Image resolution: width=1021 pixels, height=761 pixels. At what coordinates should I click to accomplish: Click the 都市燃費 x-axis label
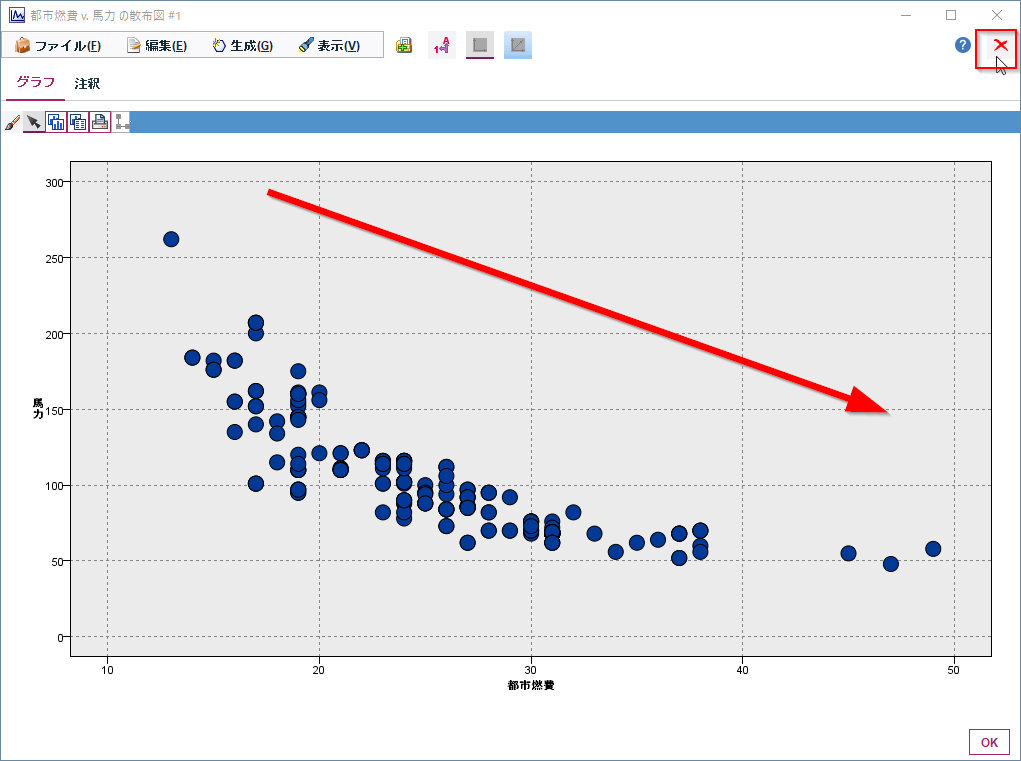(531, 685)
